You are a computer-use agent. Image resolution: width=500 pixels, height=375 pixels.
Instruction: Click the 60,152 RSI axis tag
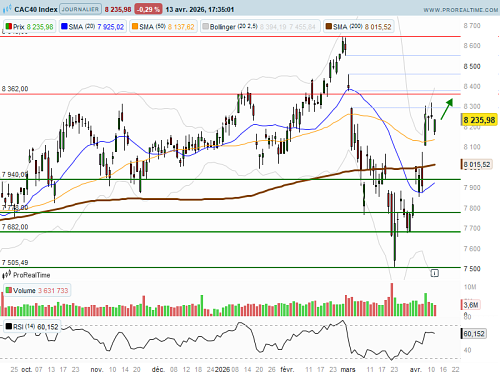(x=474, y=334)
